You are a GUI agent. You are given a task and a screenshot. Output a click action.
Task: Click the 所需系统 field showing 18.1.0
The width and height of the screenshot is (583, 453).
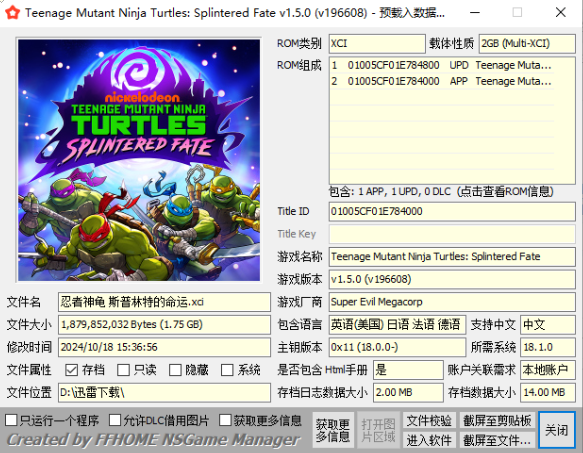tap(548, 347)
